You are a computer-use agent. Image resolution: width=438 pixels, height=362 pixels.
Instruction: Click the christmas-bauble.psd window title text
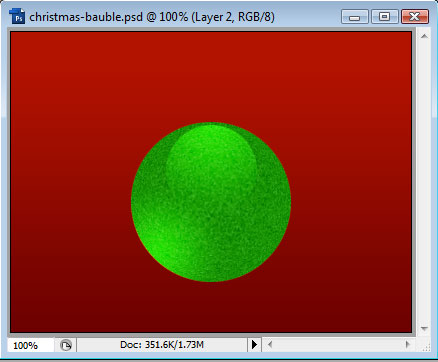152,17
